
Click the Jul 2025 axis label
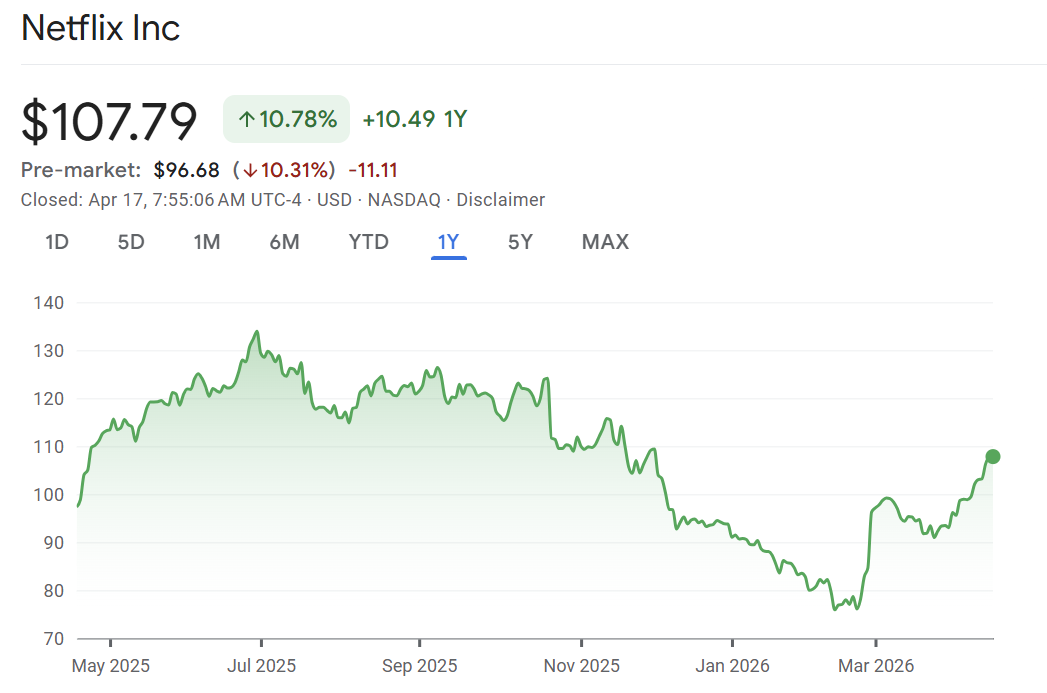pyautogui.click(x=261, y=666)
